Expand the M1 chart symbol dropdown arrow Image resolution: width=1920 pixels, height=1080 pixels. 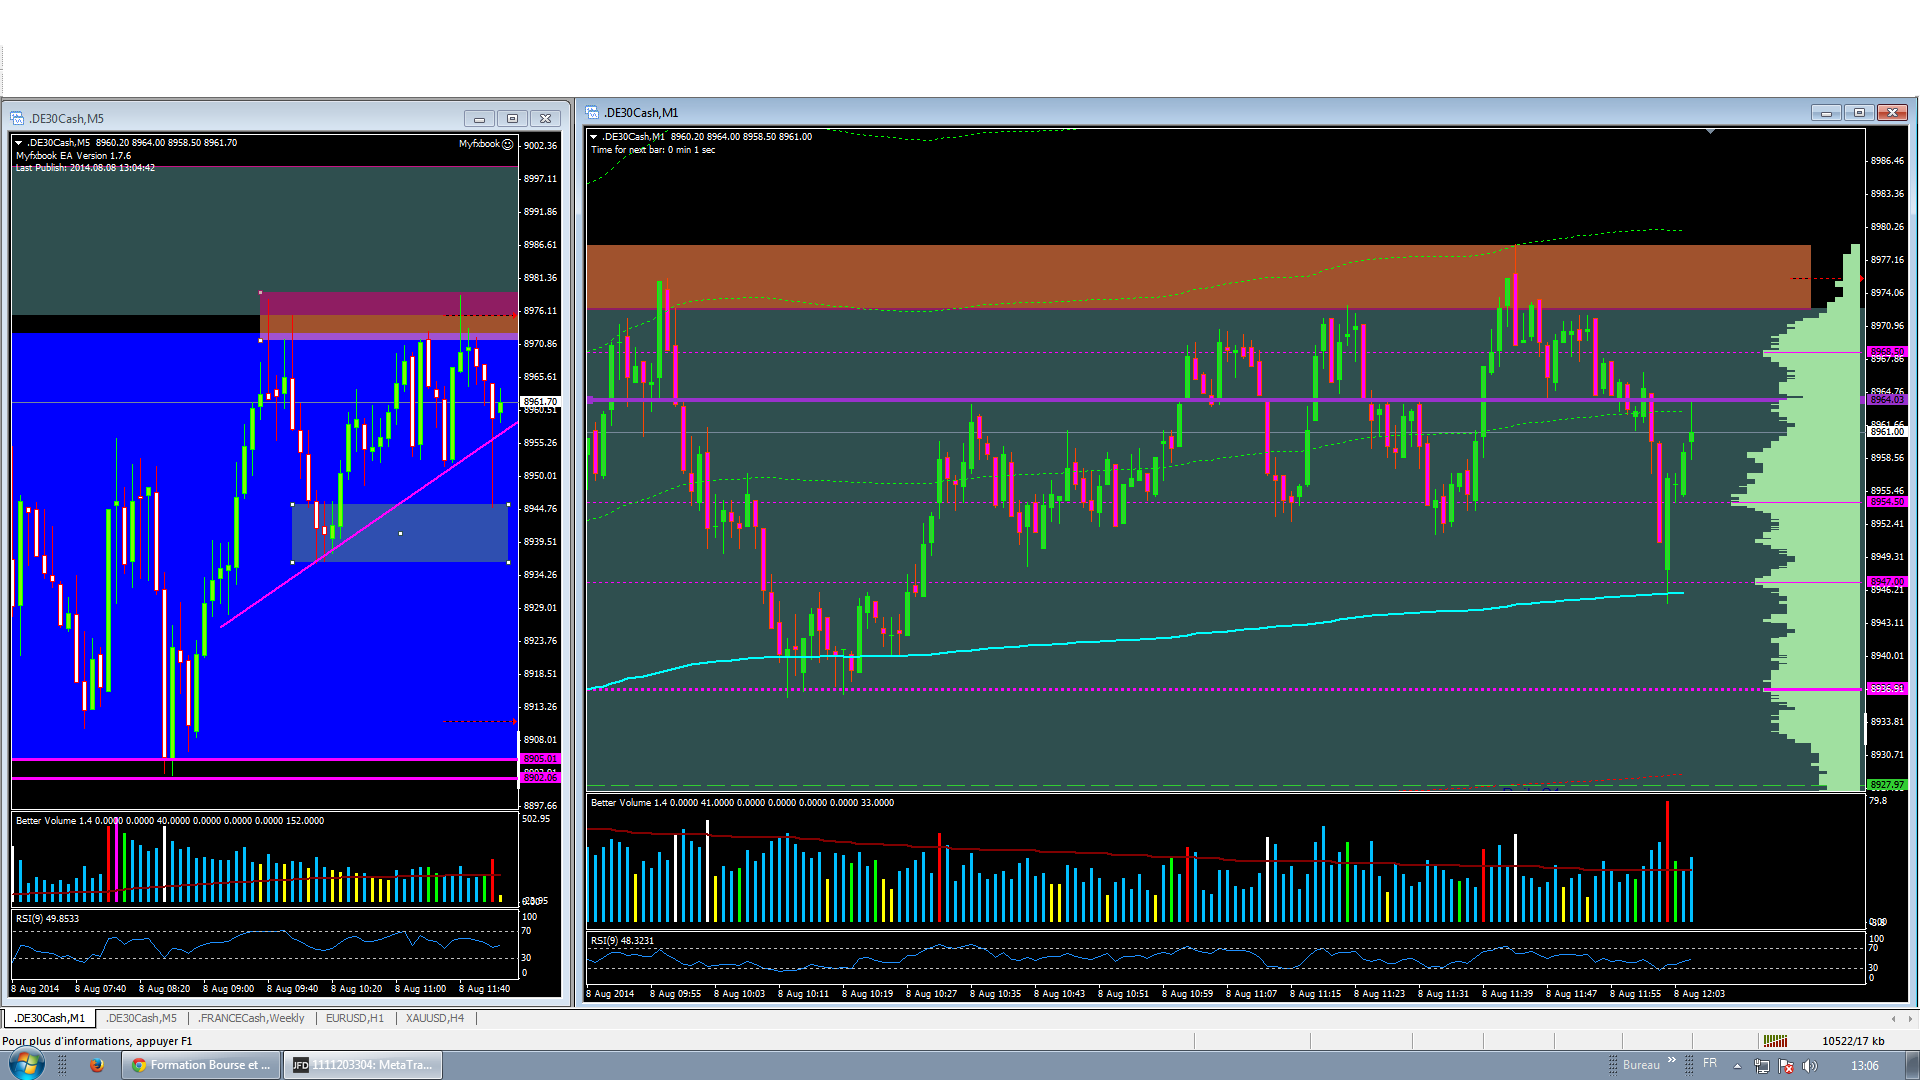(x=594, y=137)
